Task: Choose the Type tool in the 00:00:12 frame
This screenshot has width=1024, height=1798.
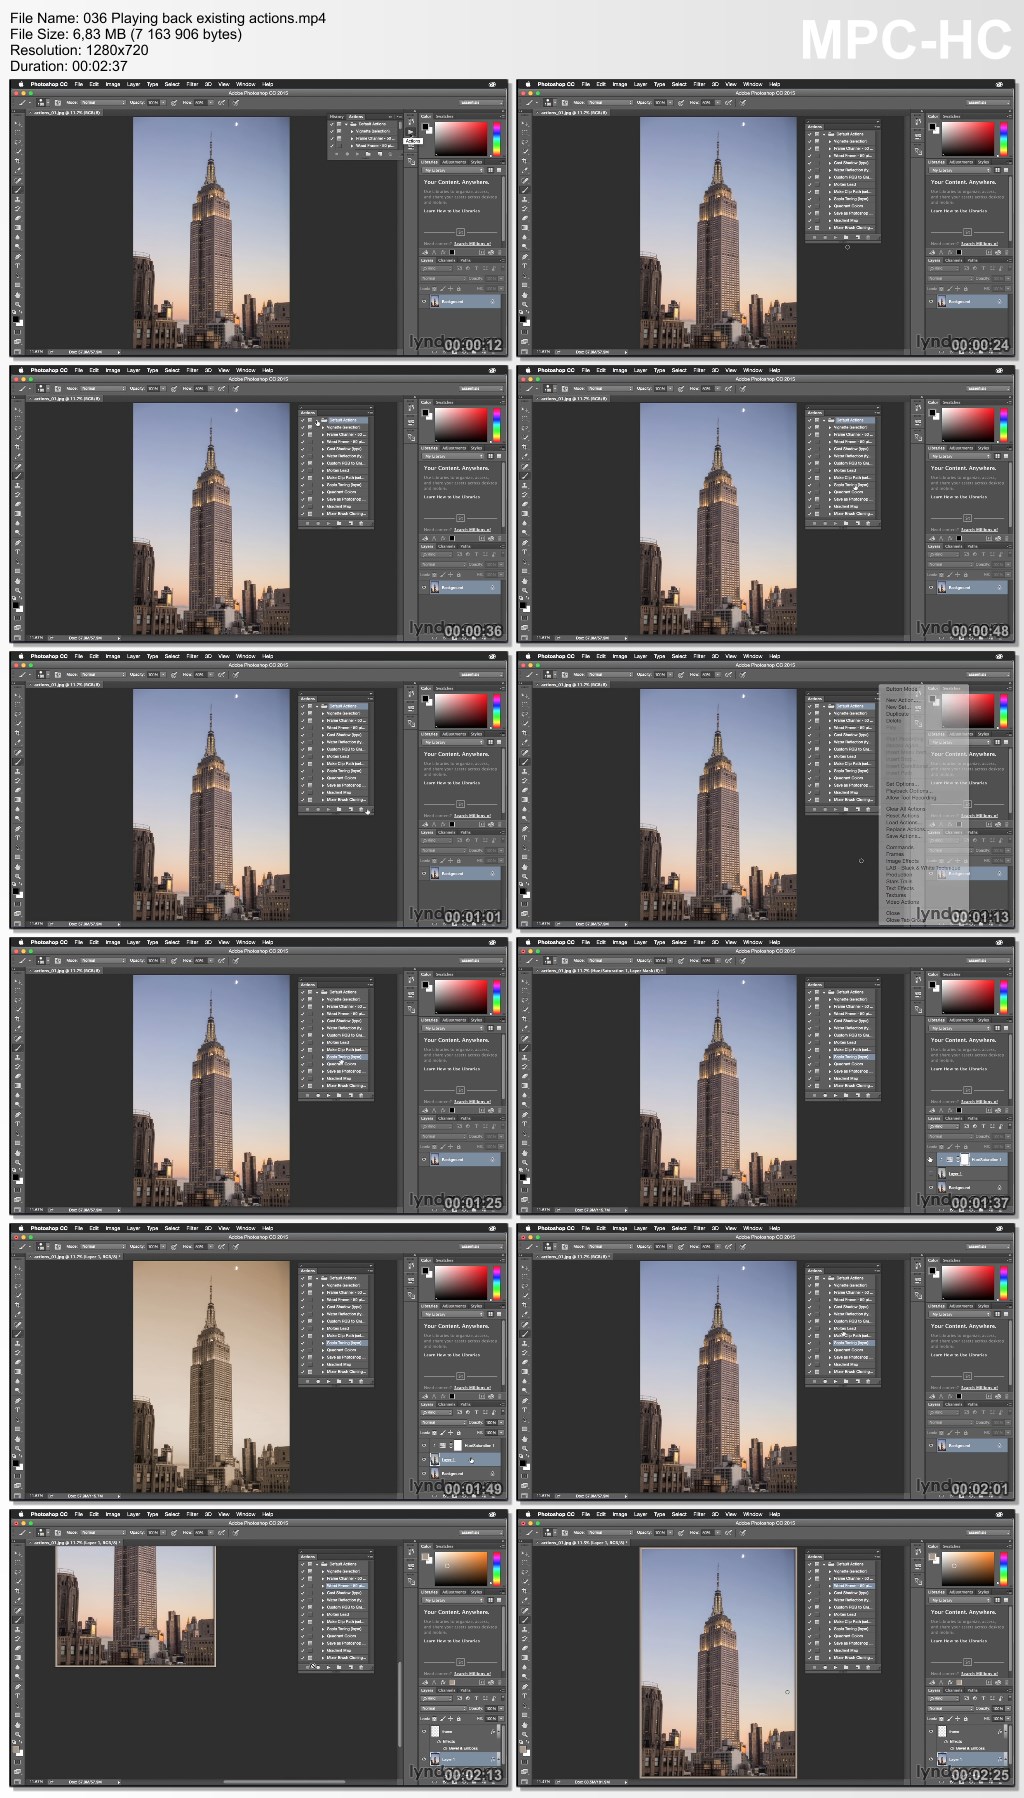Action: [x=18, y=266]
